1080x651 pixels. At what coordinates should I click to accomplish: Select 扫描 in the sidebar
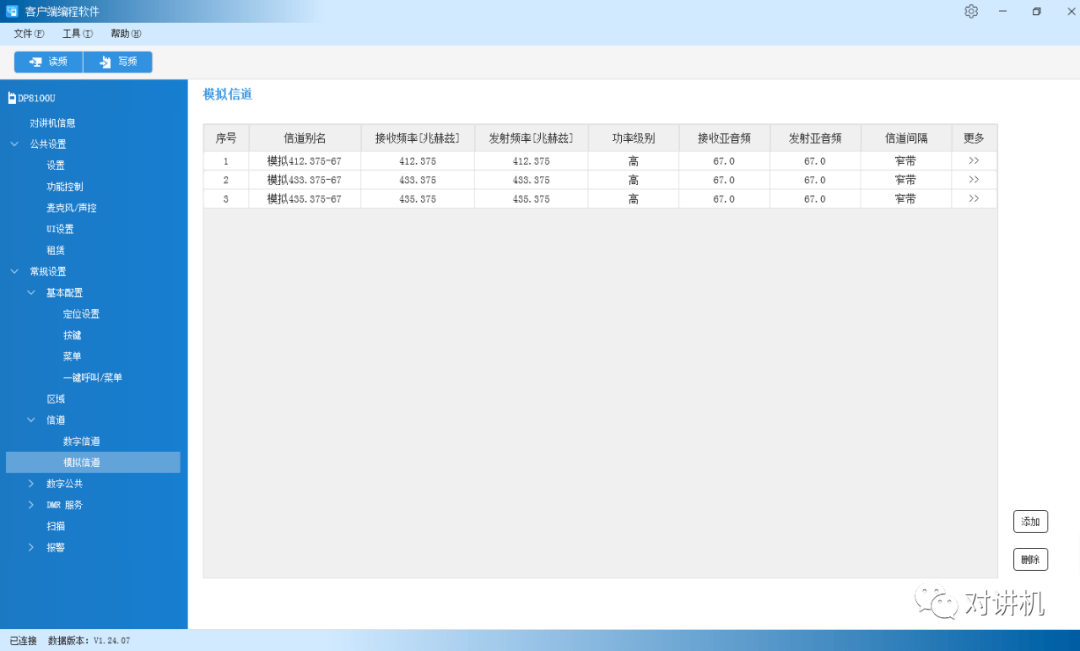pos(56,526)
